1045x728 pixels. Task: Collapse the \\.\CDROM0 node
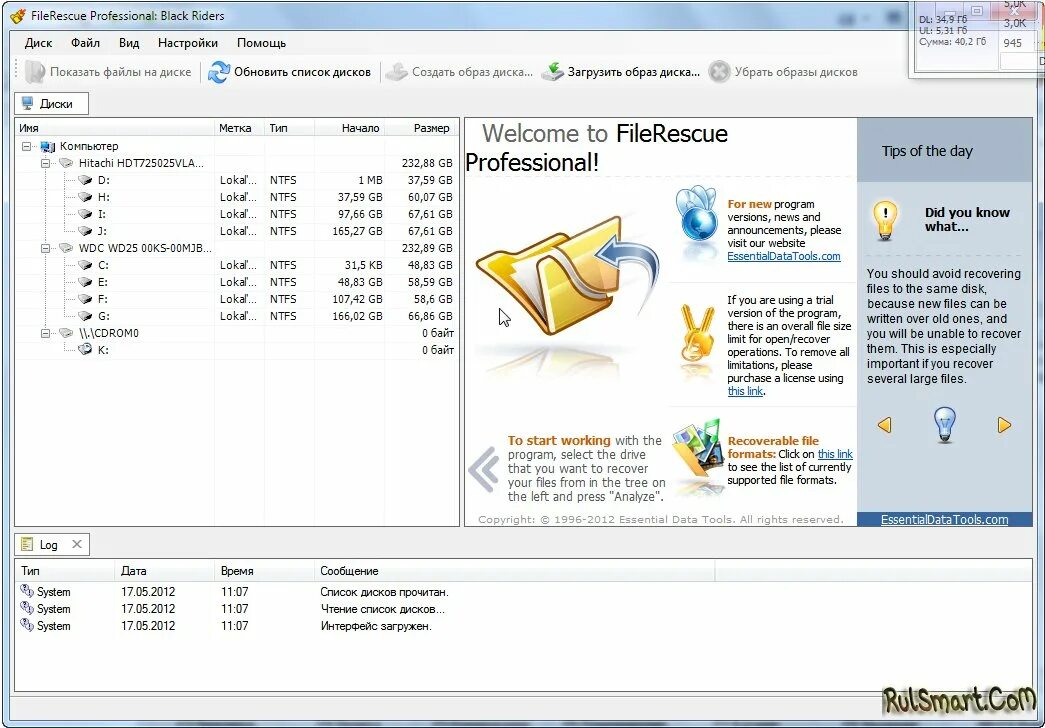(45, 333)
